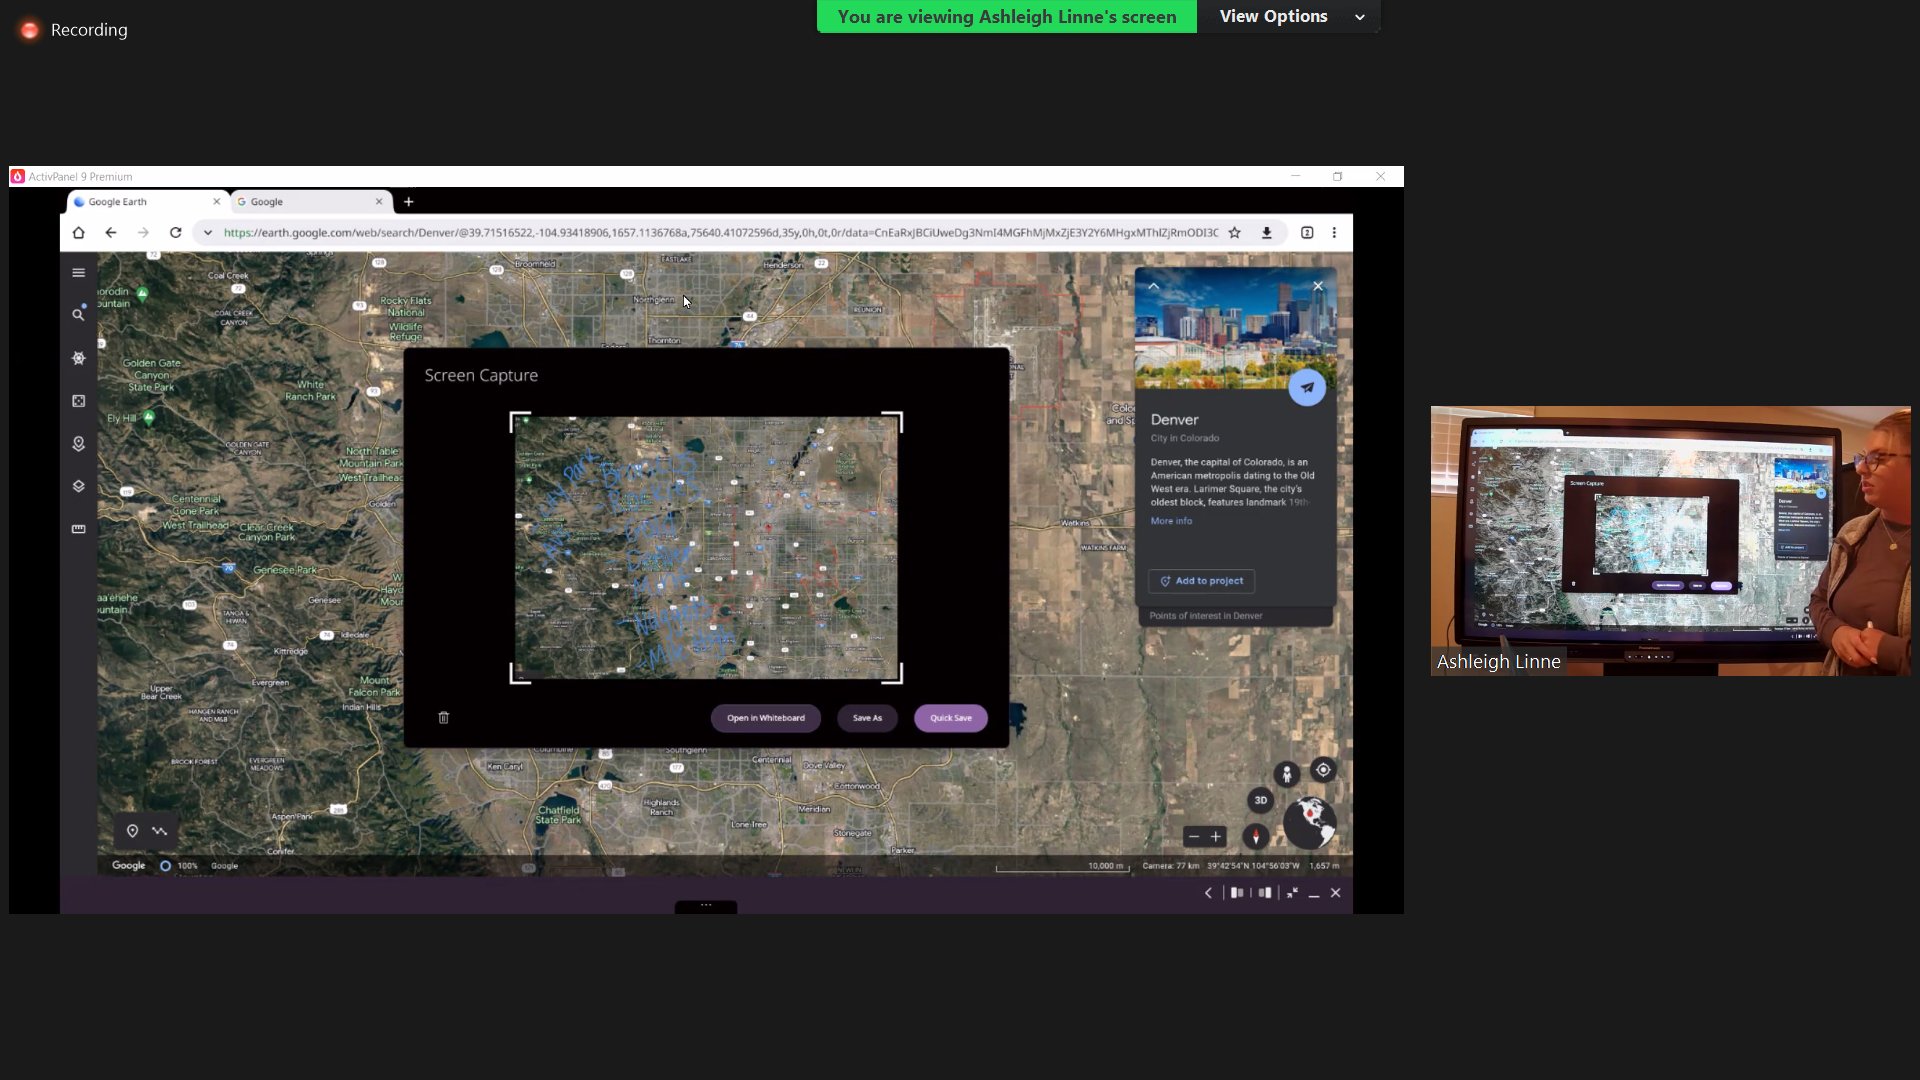Click the shrink window arrows icon
The height and width of the screenshot is (1080, 1920).
pyautogui.click(x=1292, y=893)
